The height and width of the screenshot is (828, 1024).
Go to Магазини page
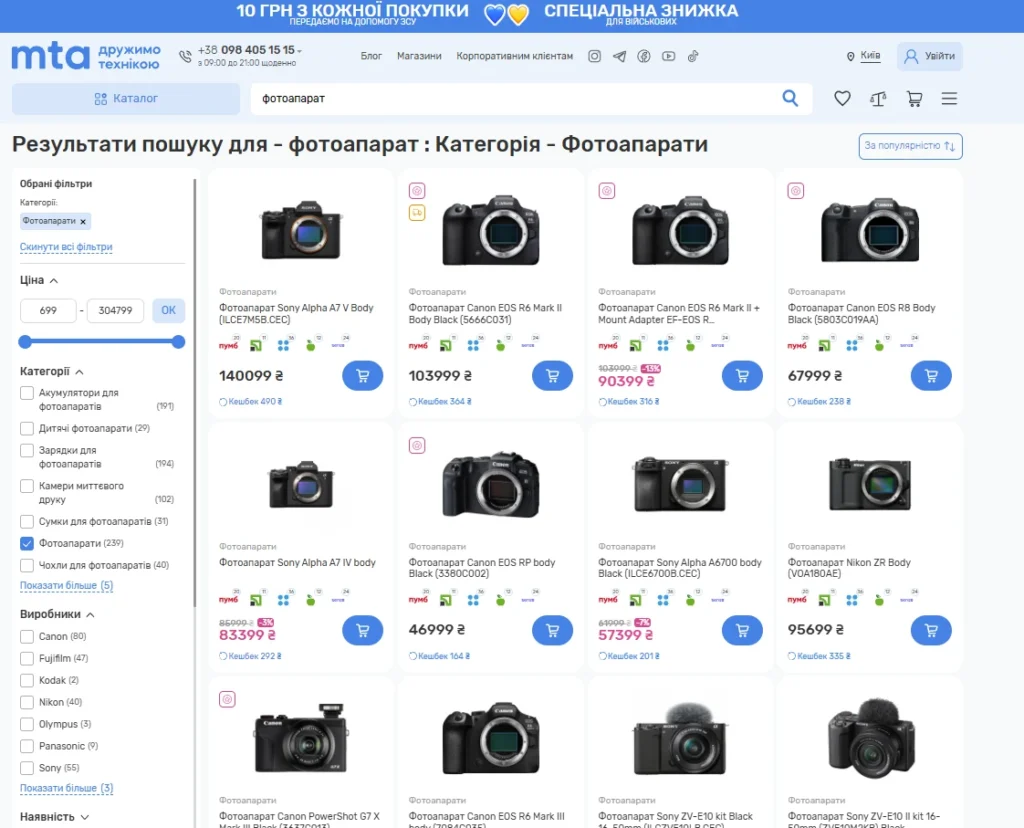point(419,56)
